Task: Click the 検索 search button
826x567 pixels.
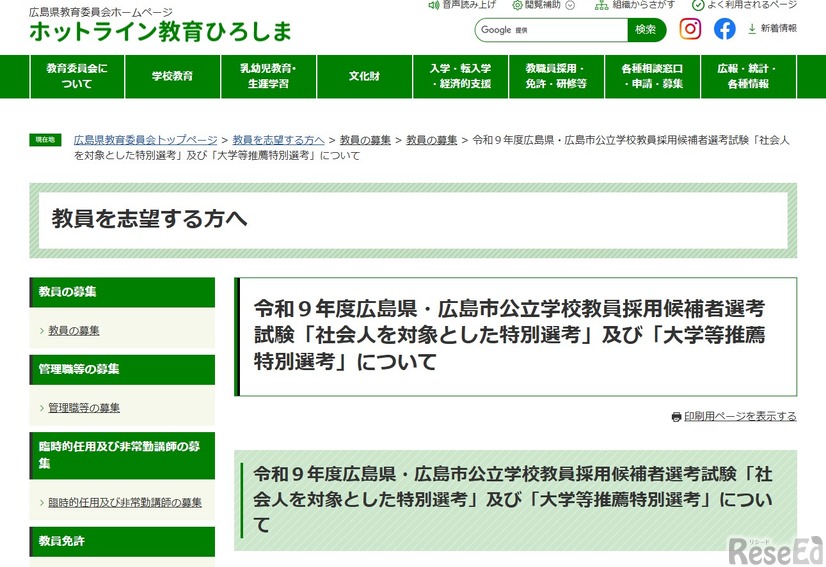Action: click(x=646, y=30)
